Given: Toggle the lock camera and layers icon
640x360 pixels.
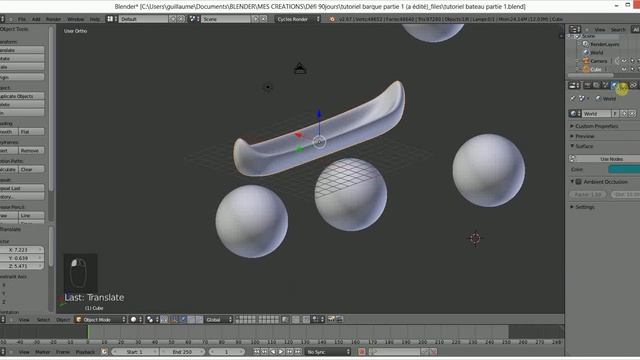Looking at the screenshot, I should (285, 320).
